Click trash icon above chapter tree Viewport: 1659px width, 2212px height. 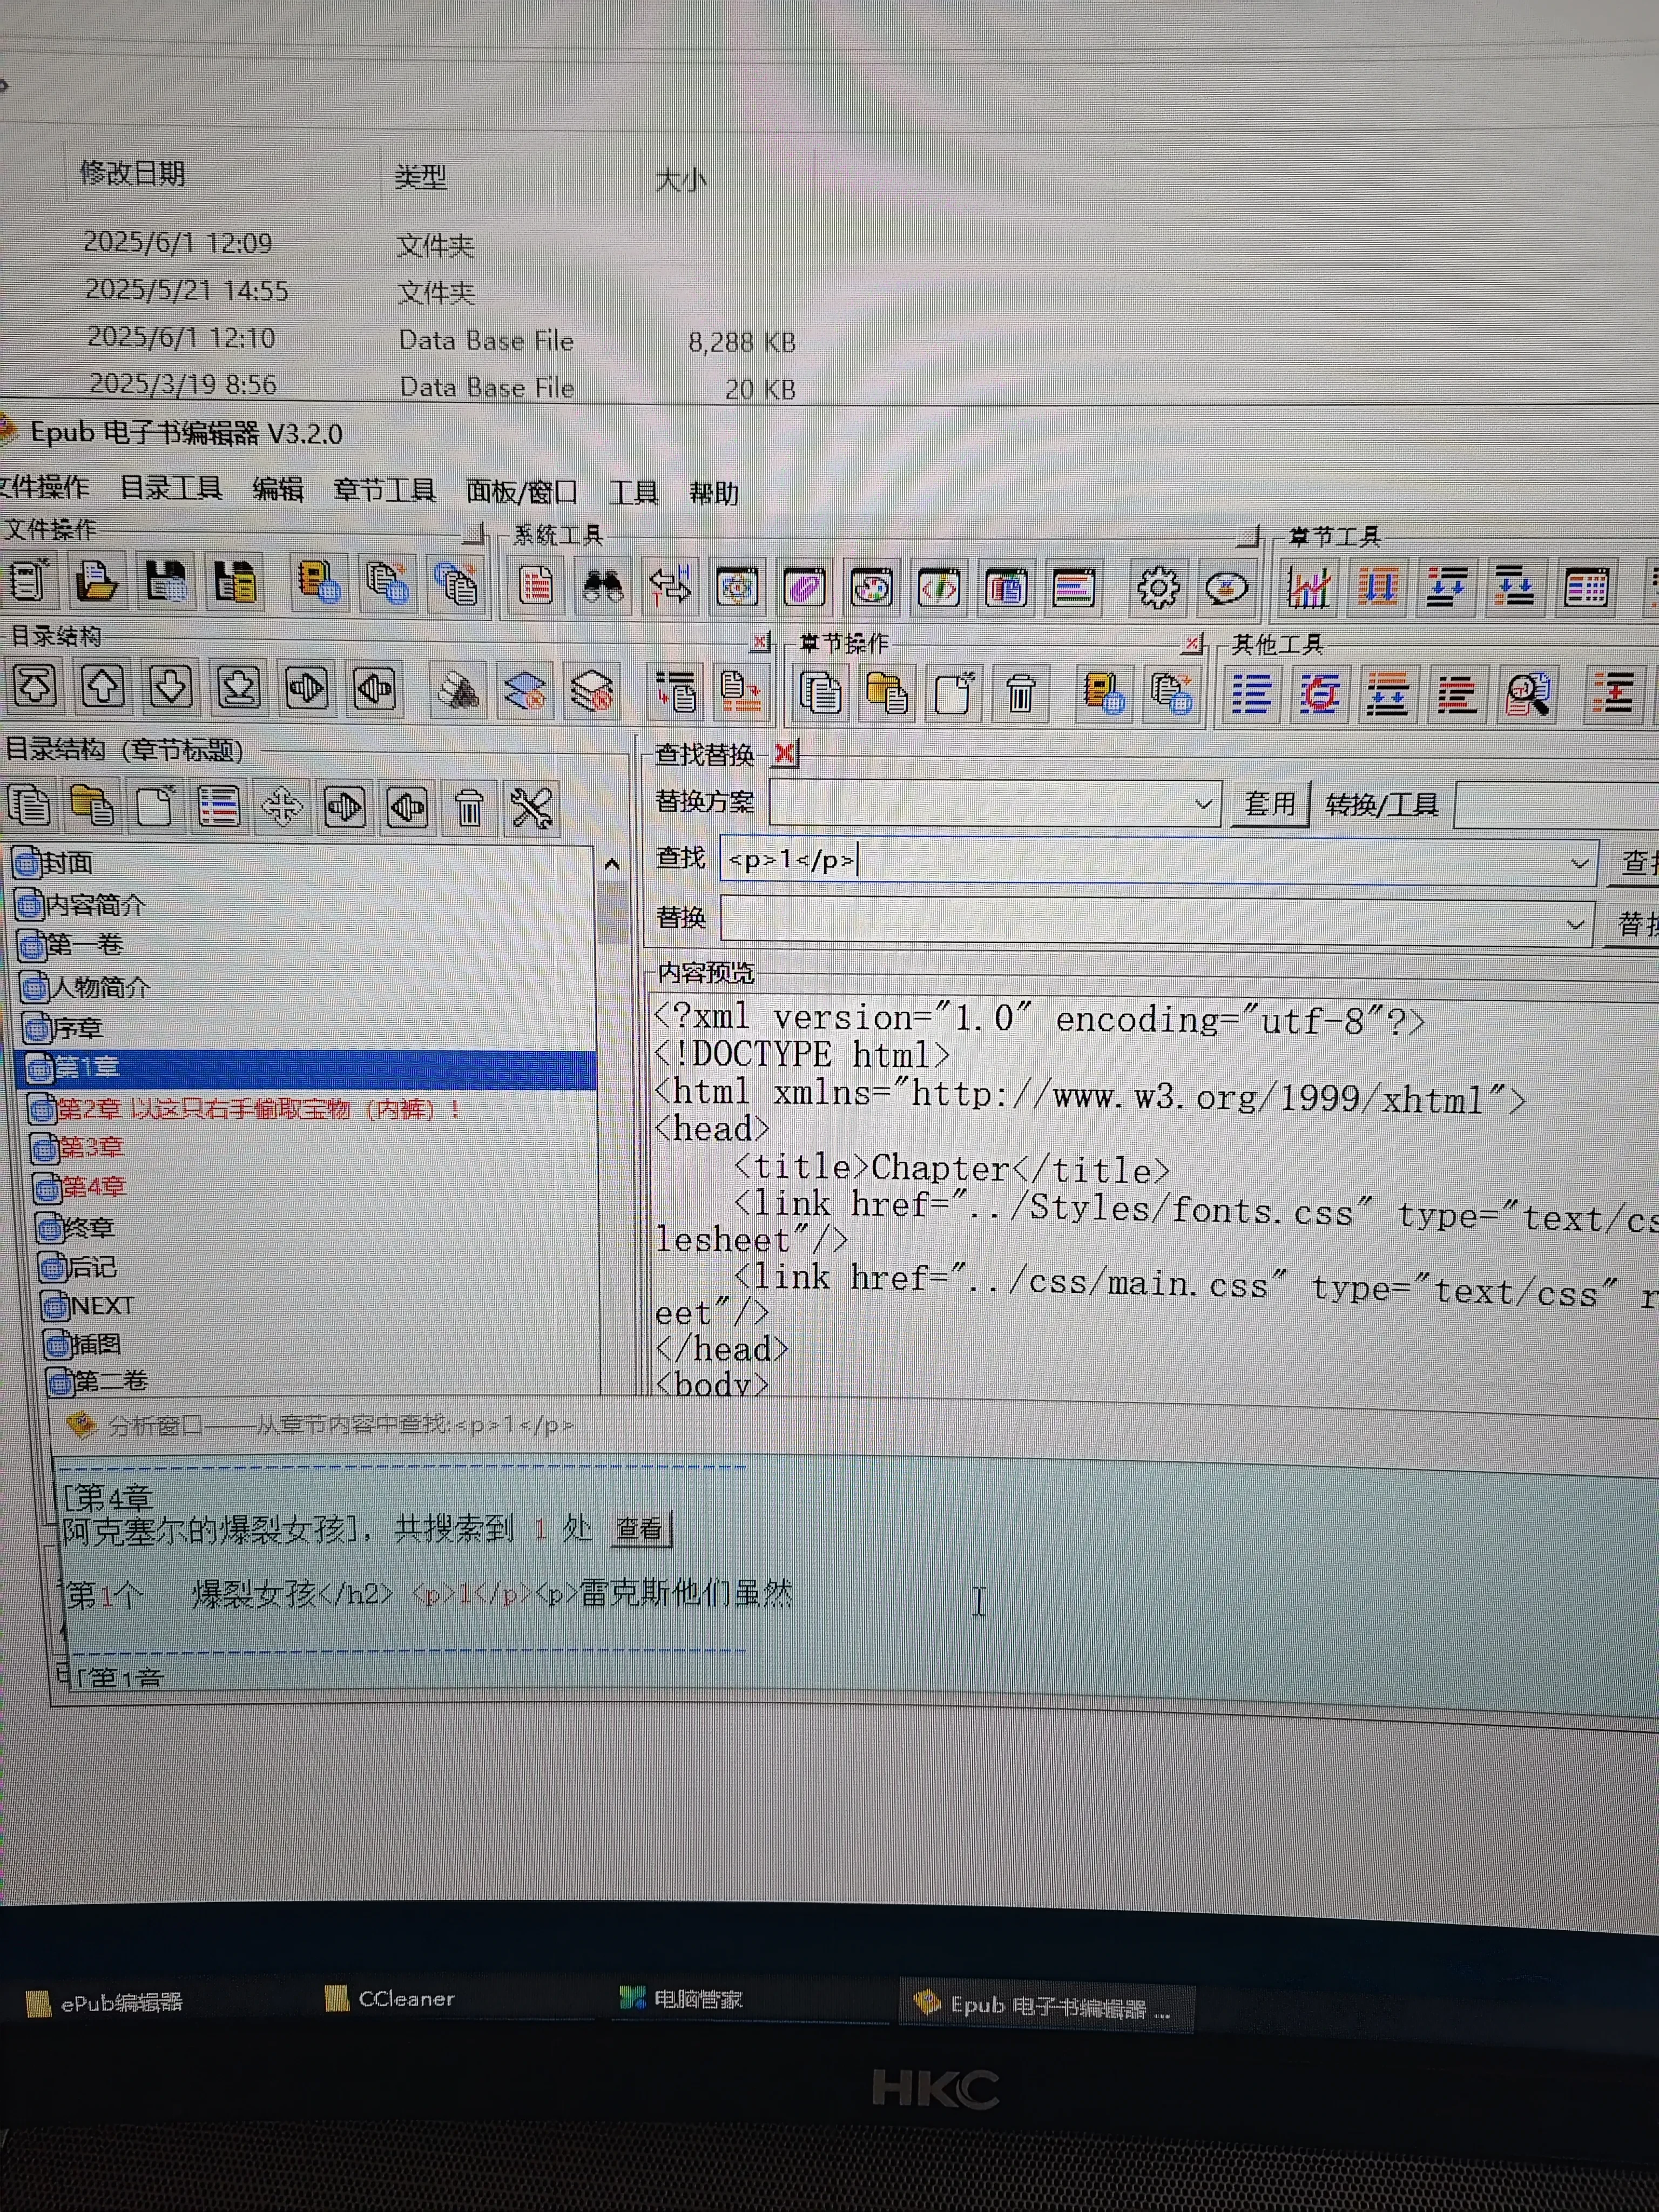click(x=469, y=807)
